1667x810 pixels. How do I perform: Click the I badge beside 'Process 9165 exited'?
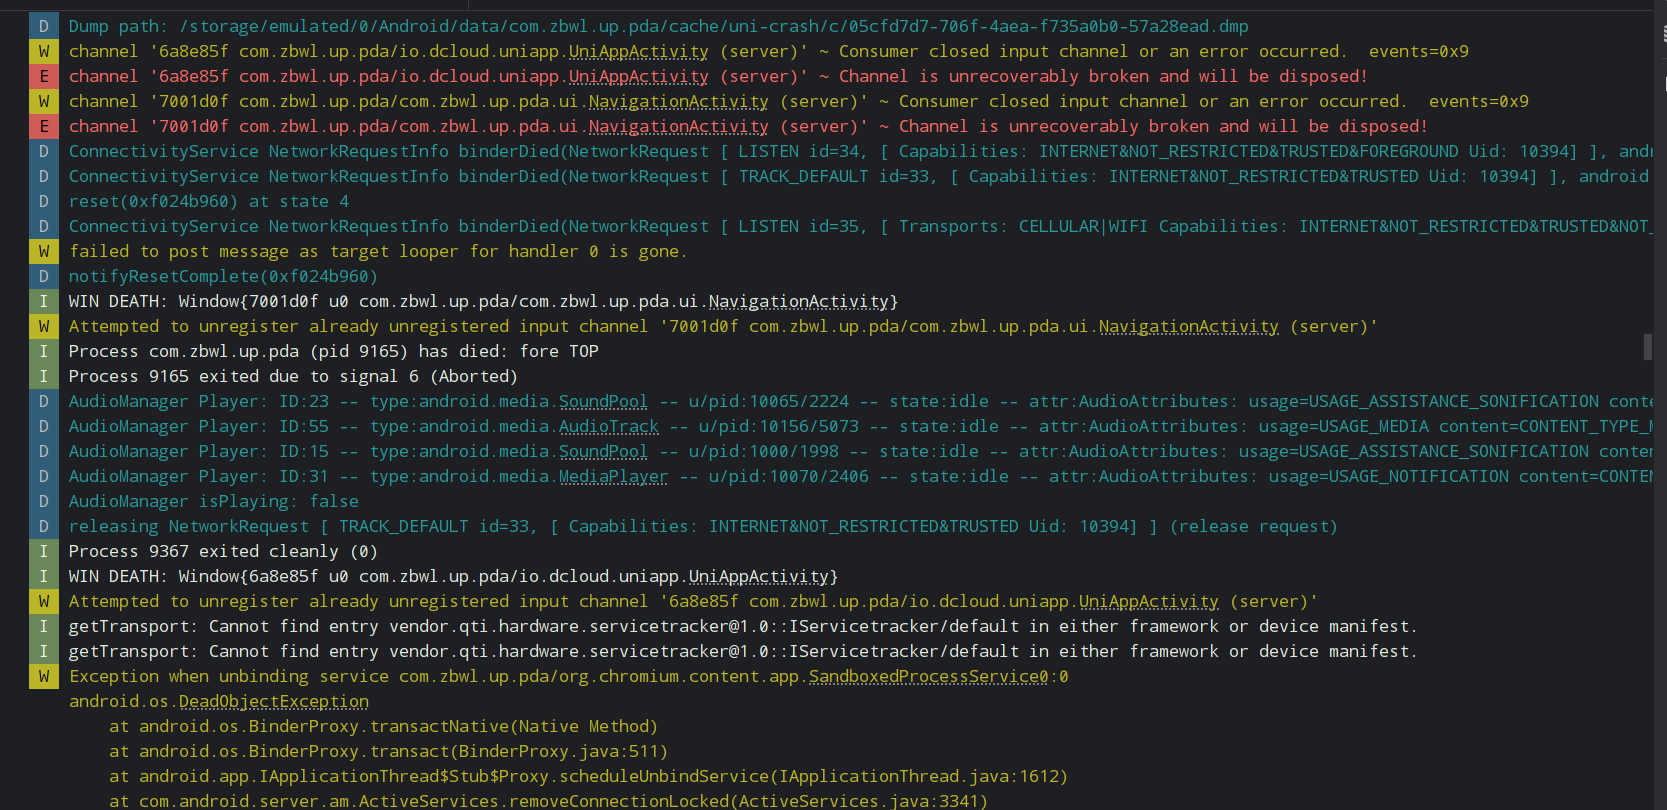44,376
